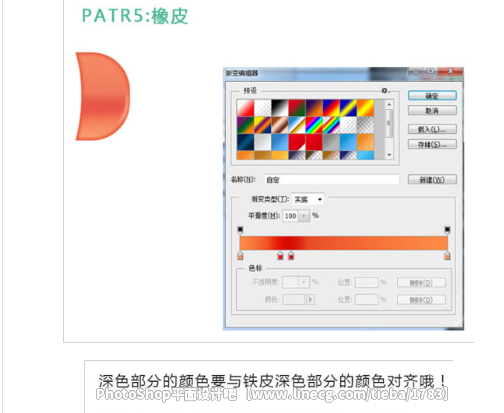
Task: Cancel with the 取消 button
Action: [x=432, y=111]
